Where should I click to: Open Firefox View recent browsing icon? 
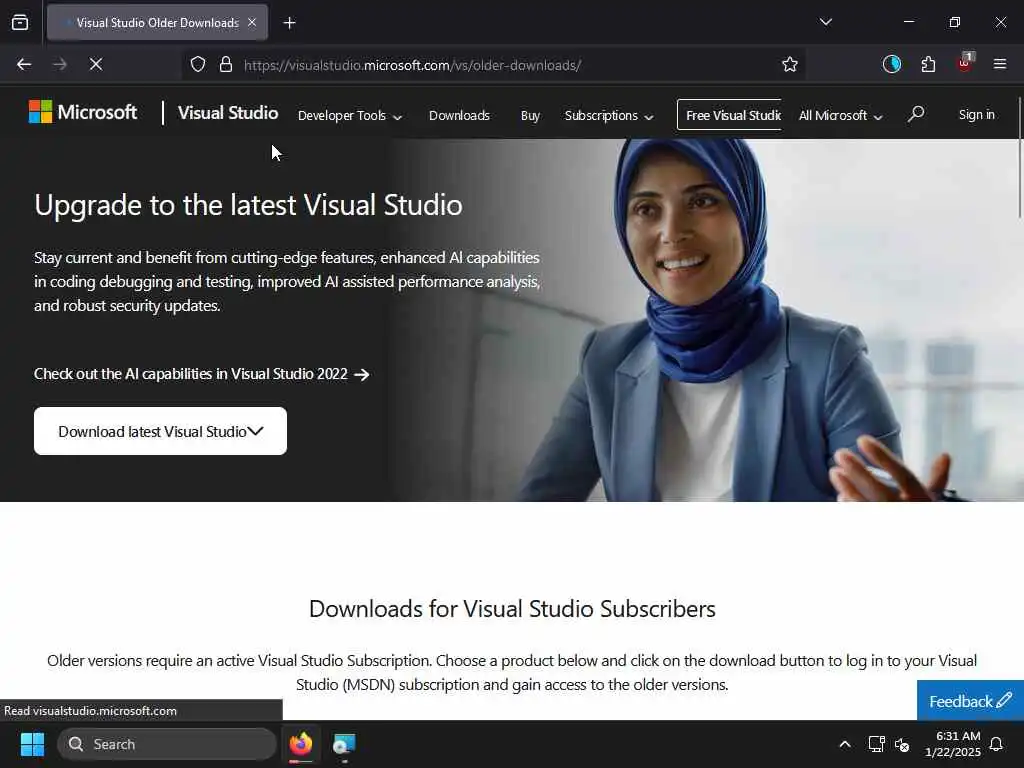click(20, 22)
